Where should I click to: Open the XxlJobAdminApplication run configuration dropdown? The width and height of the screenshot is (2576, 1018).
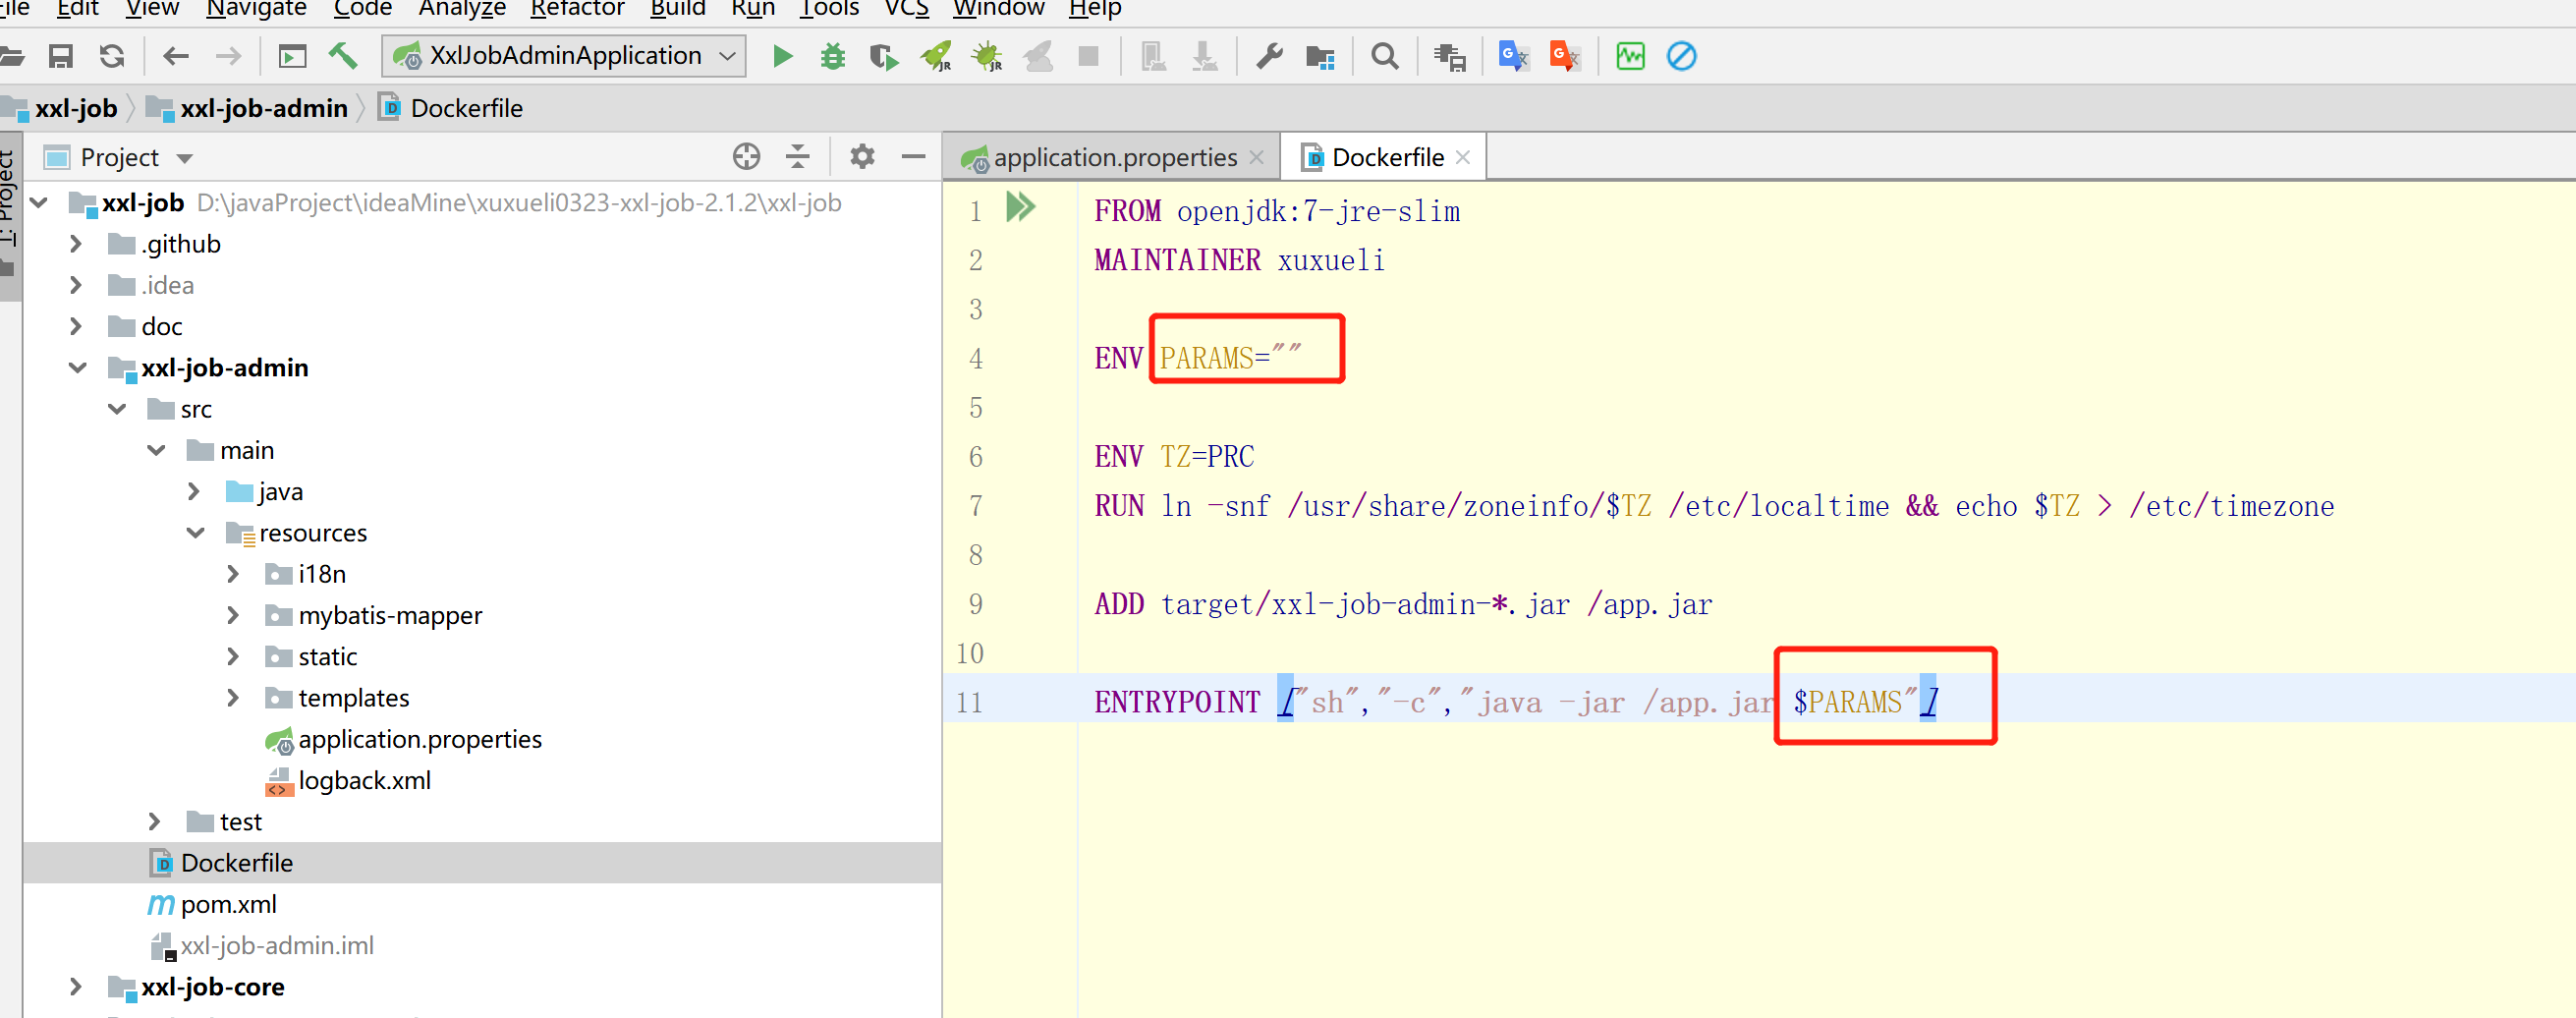564,56
